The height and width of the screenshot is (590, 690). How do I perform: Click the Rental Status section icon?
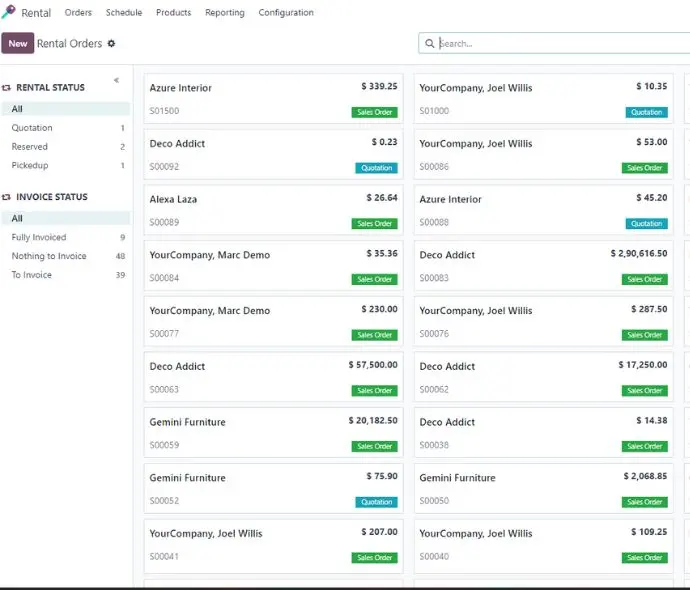pyautogui.click(x=6, y=88)
